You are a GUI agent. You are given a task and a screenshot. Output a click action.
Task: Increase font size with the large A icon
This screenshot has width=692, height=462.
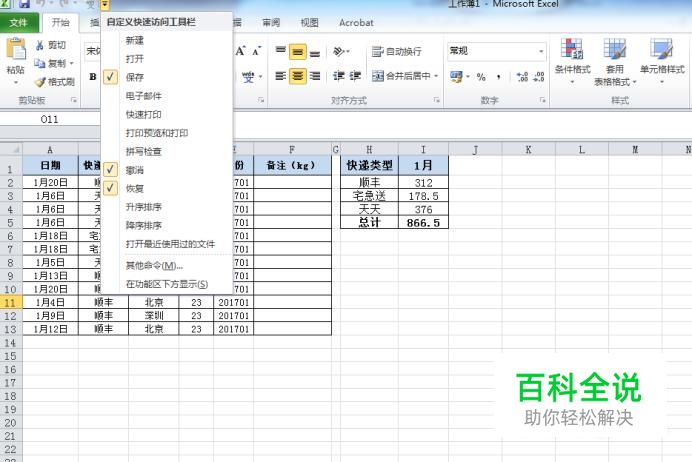point(241,51)
